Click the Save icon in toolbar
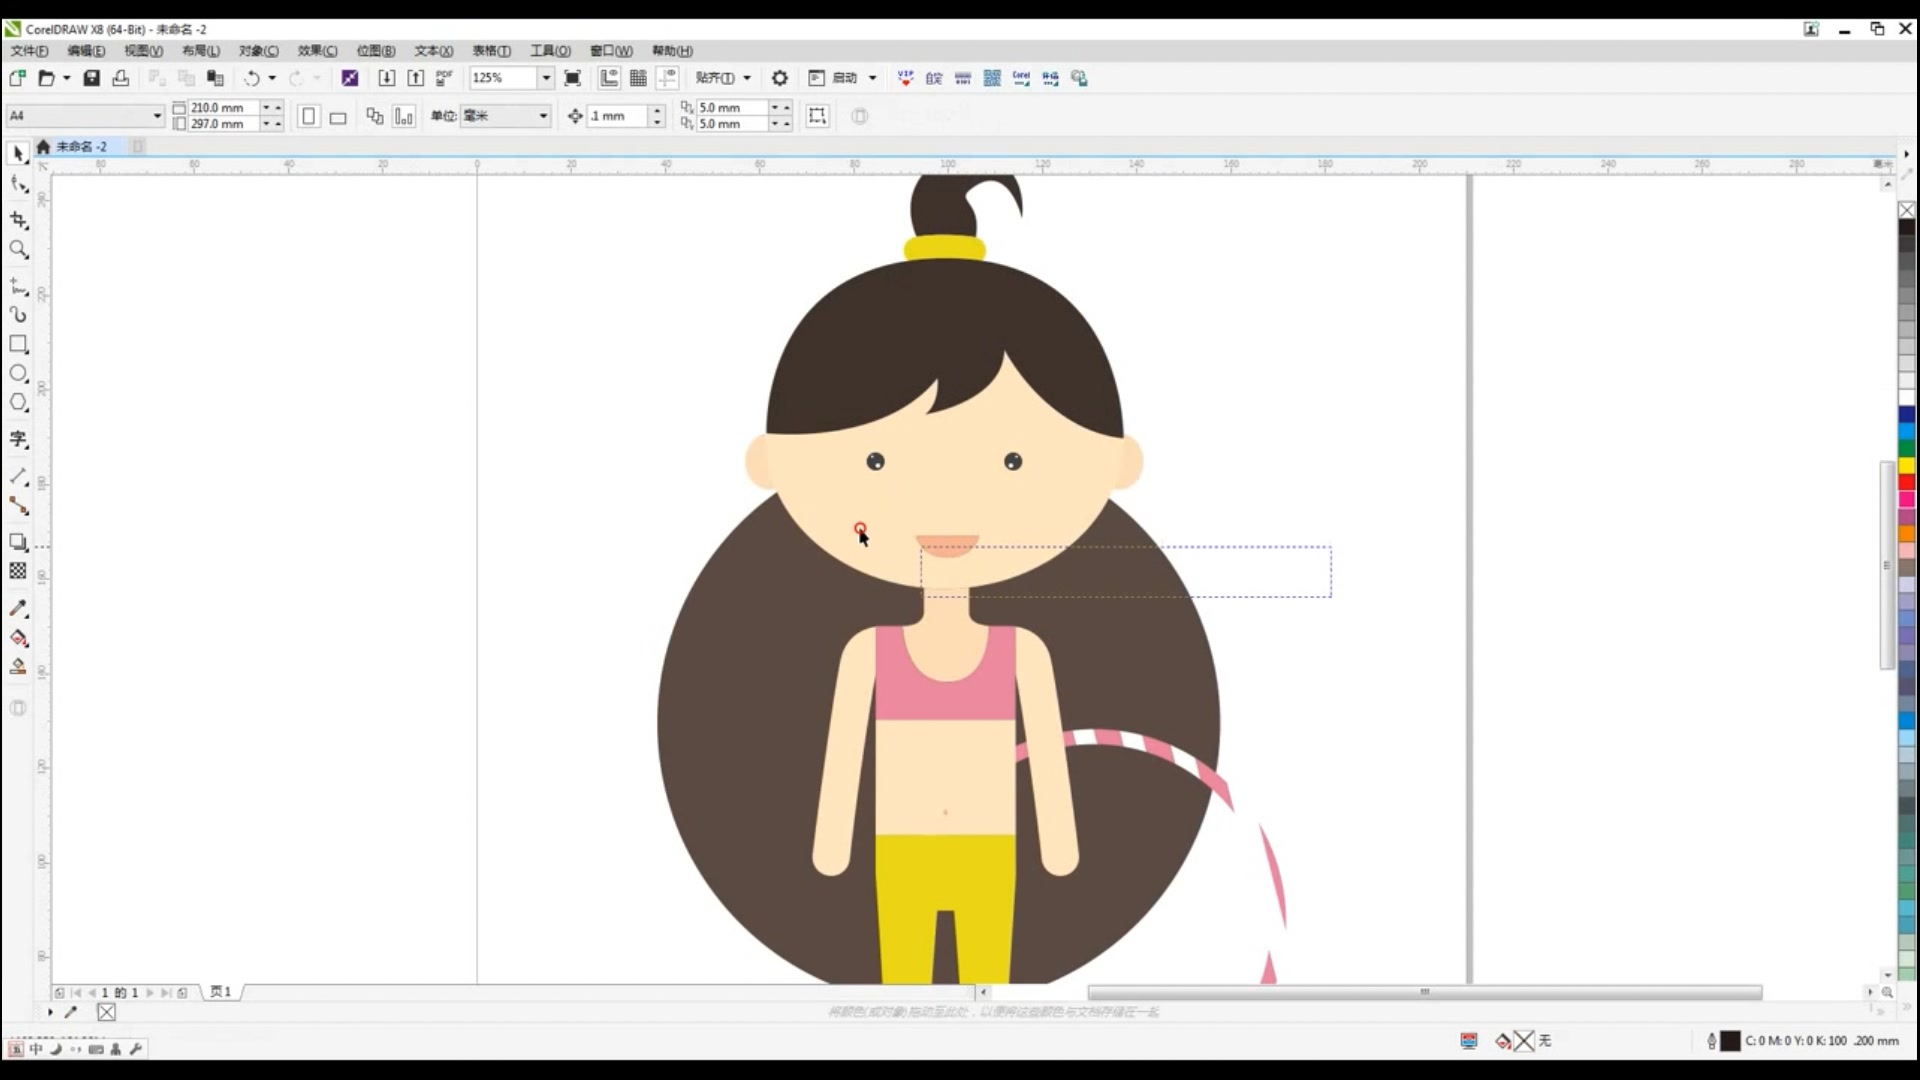Image resolution: width=1920 pixels, height=1080 pixels. [91, 78]
